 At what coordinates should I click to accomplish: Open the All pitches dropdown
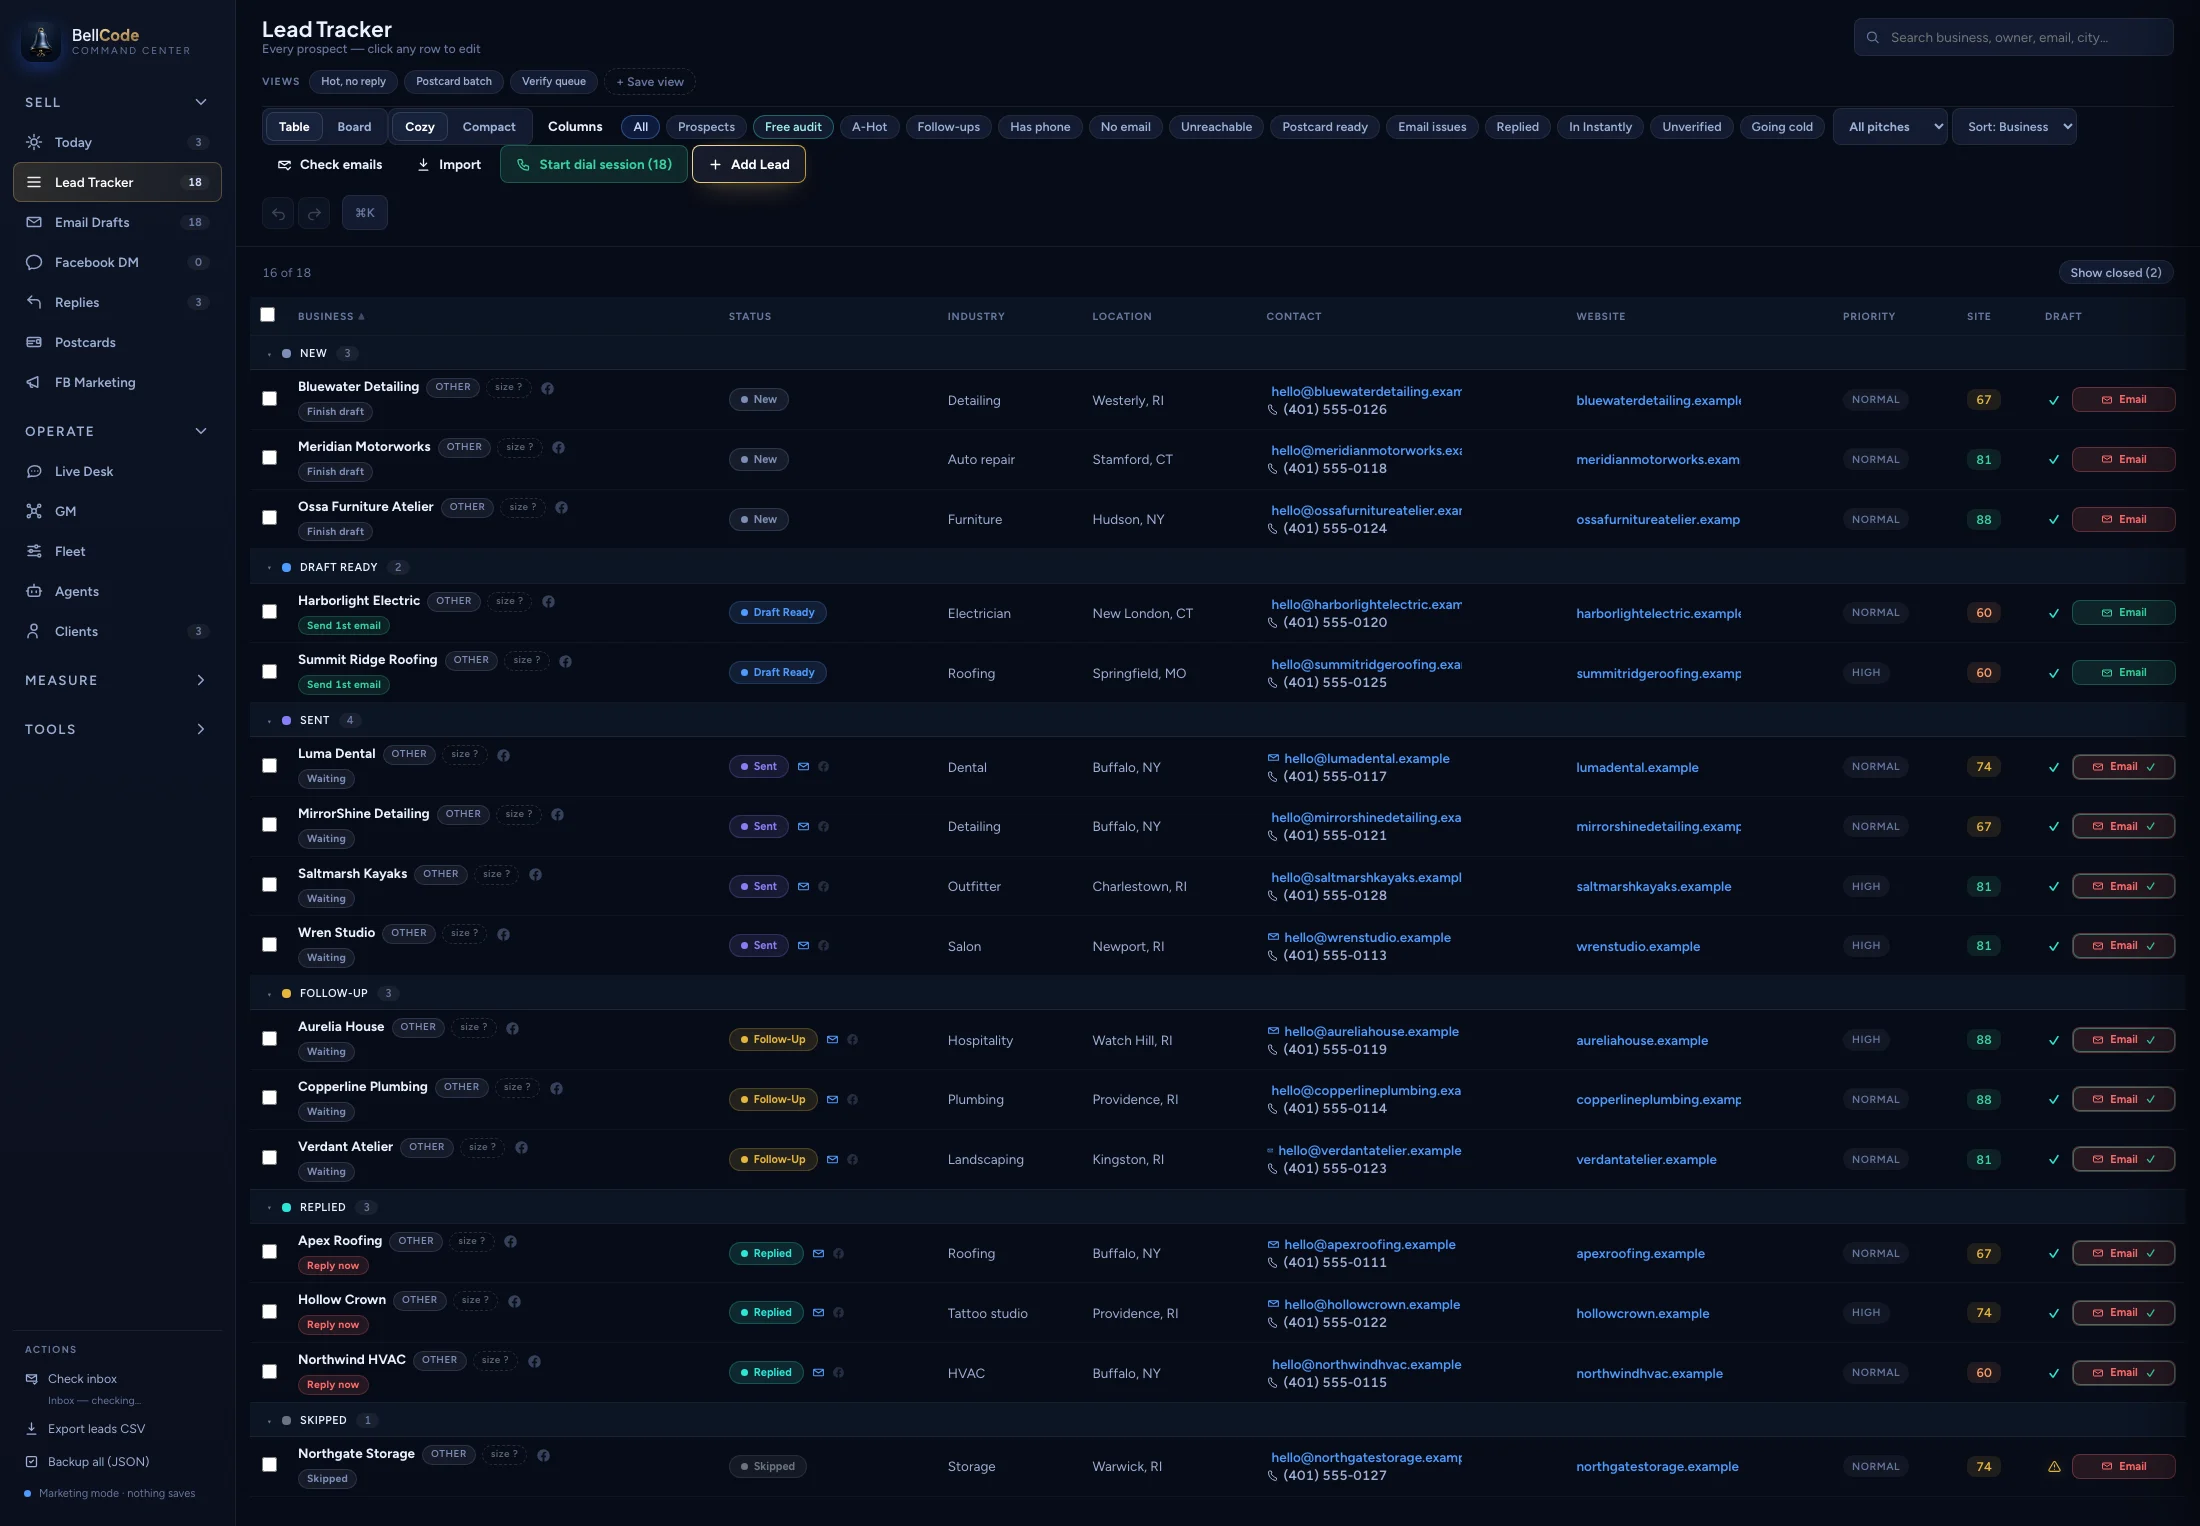[x=1890, y=127]
